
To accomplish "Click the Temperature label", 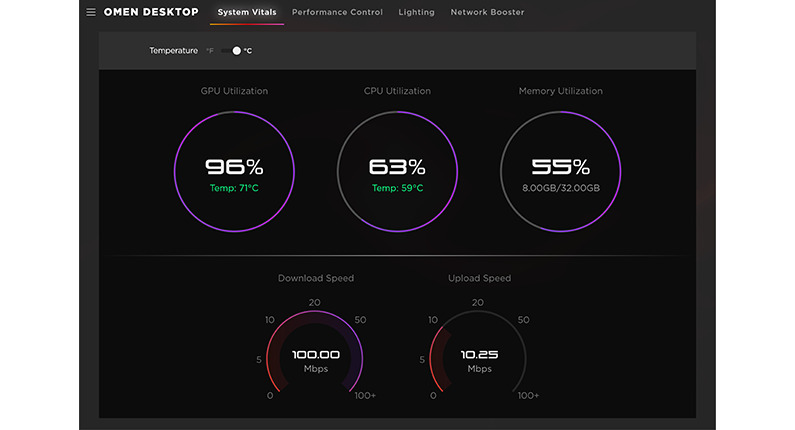I will point(173,51).
